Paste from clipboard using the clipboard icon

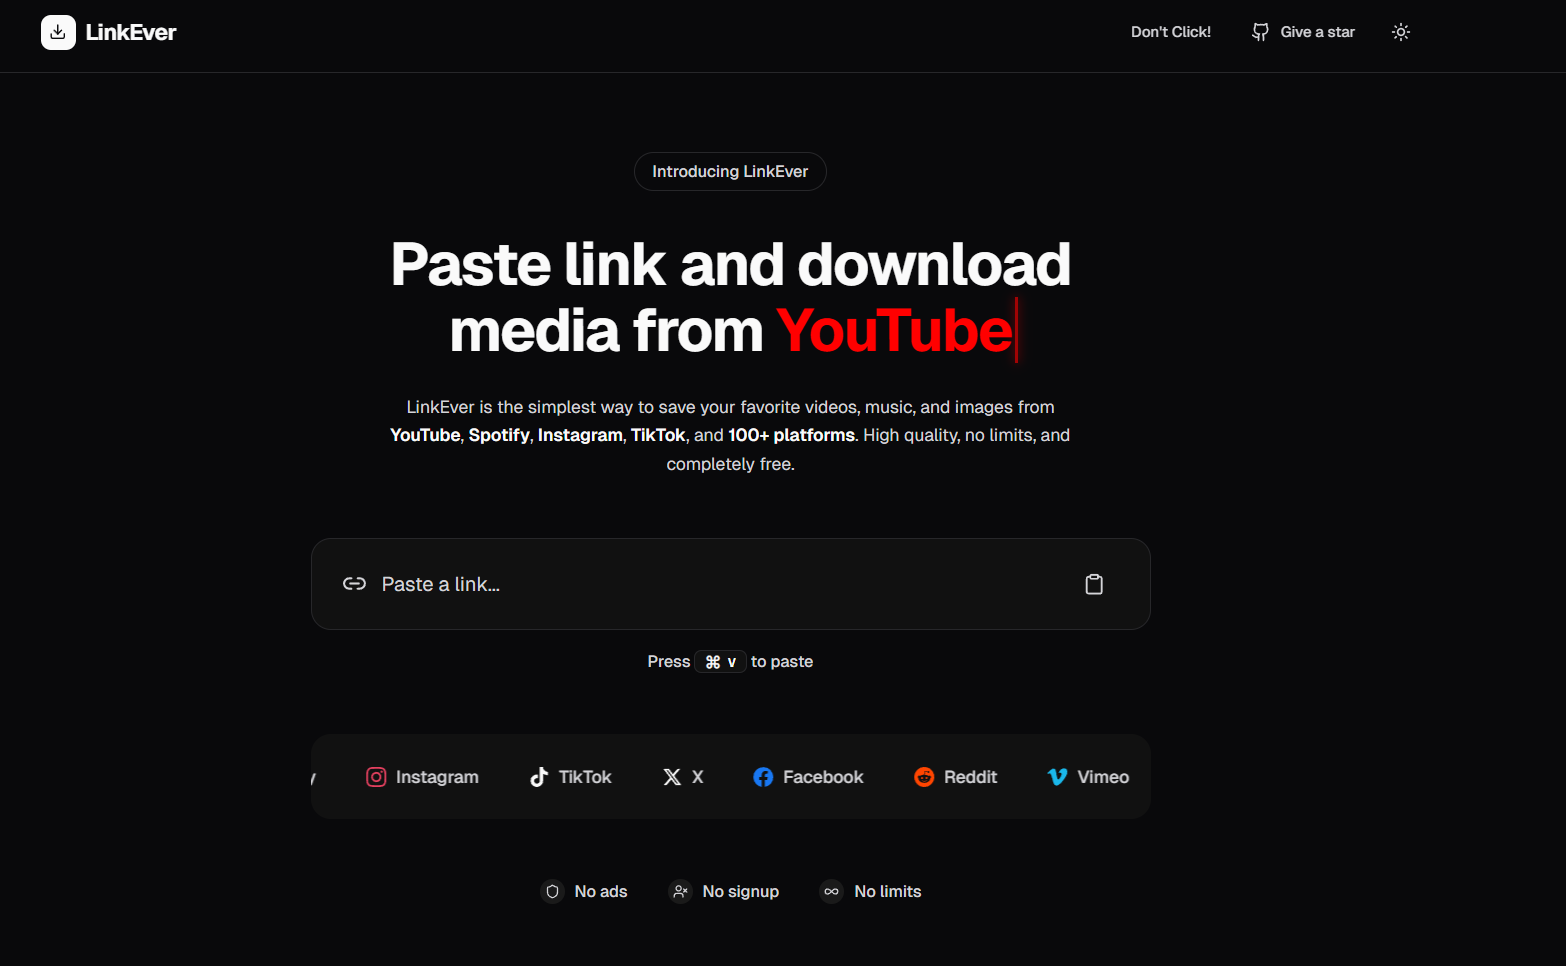click(x=1094, y=584)
